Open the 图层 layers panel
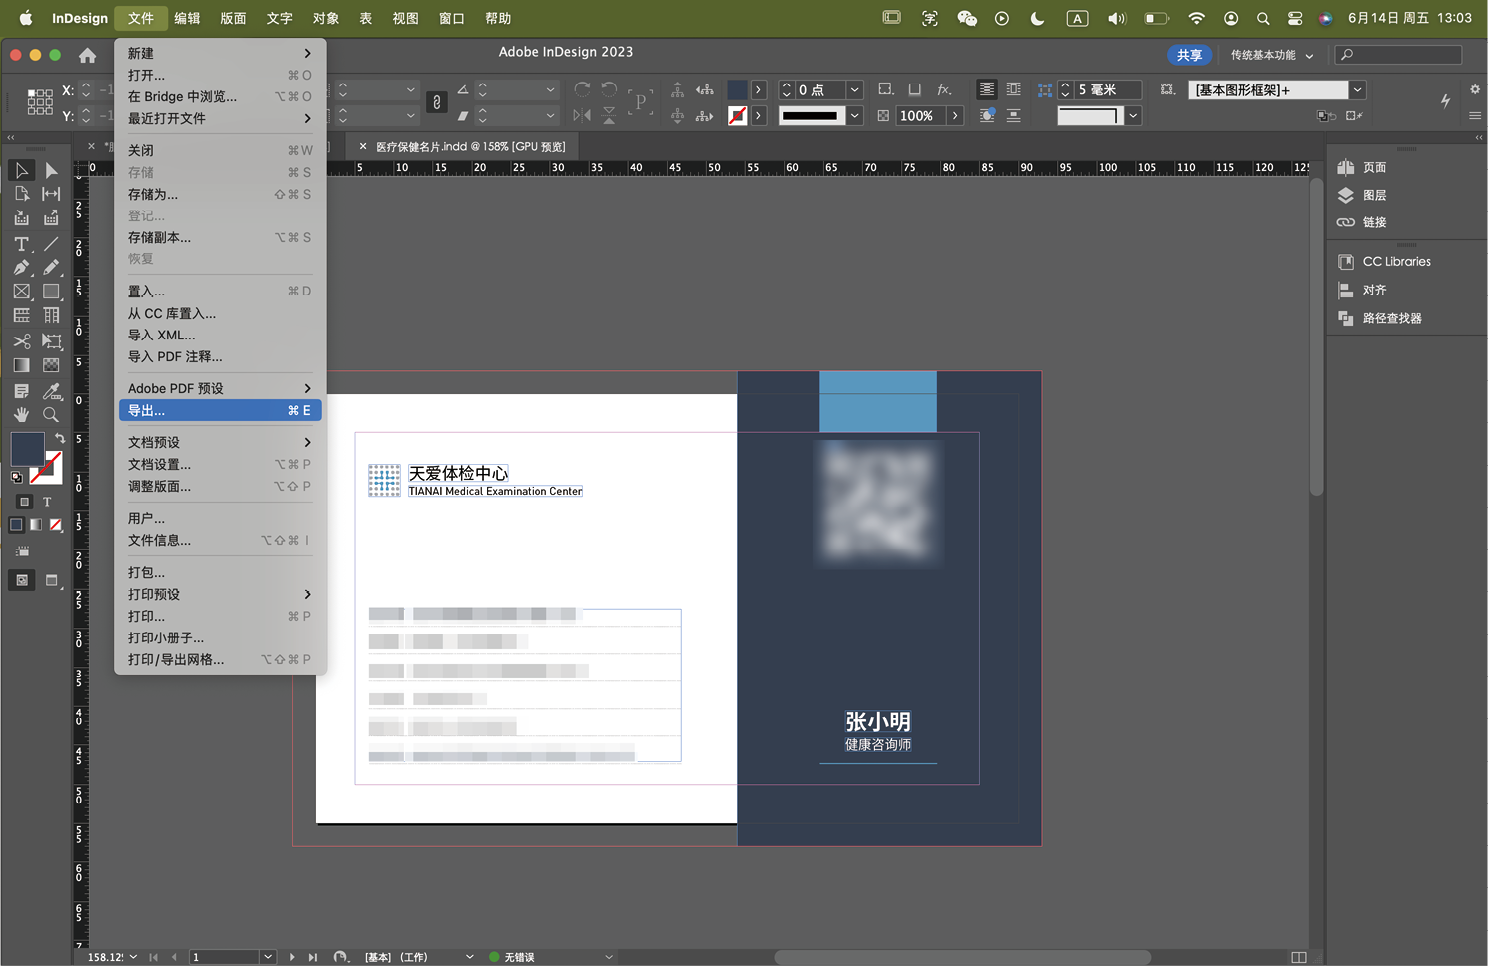Viewport: 1488px width, 966px height. pyautogui.click(x=1374, y=195)
